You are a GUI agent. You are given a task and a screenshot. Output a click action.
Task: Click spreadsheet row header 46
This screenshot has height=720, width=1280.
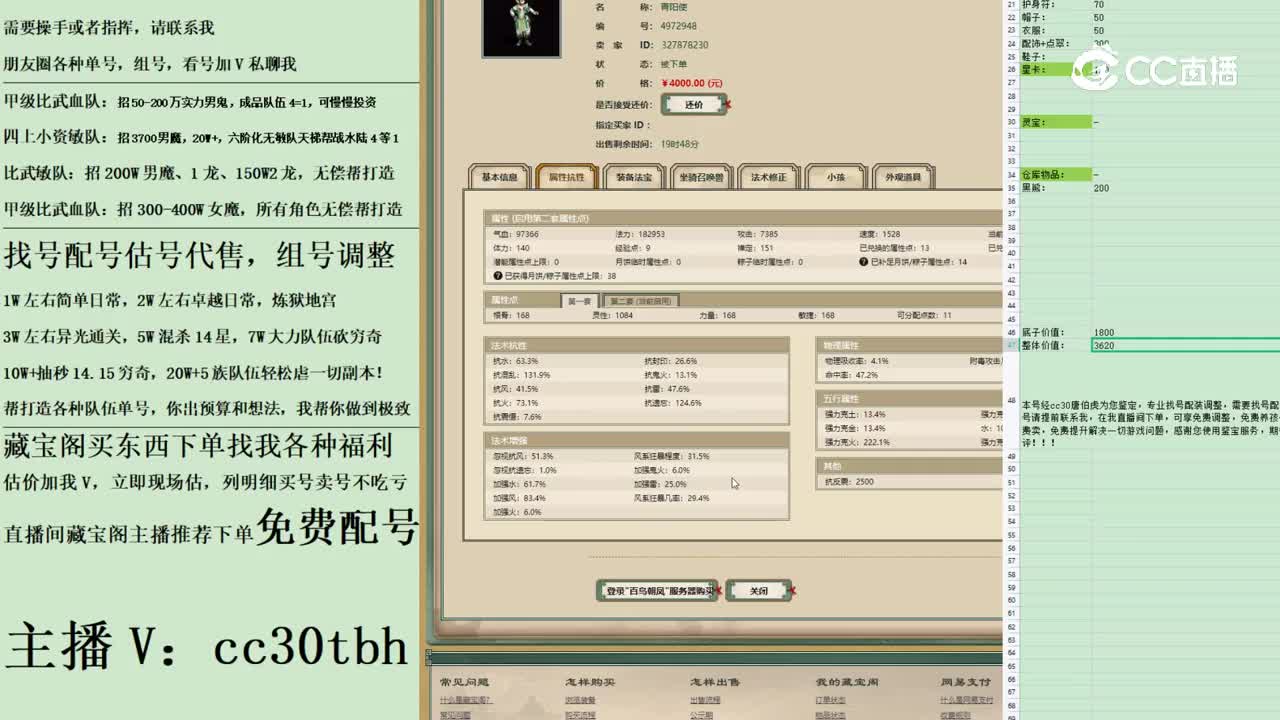click(x=1012, y=332)
